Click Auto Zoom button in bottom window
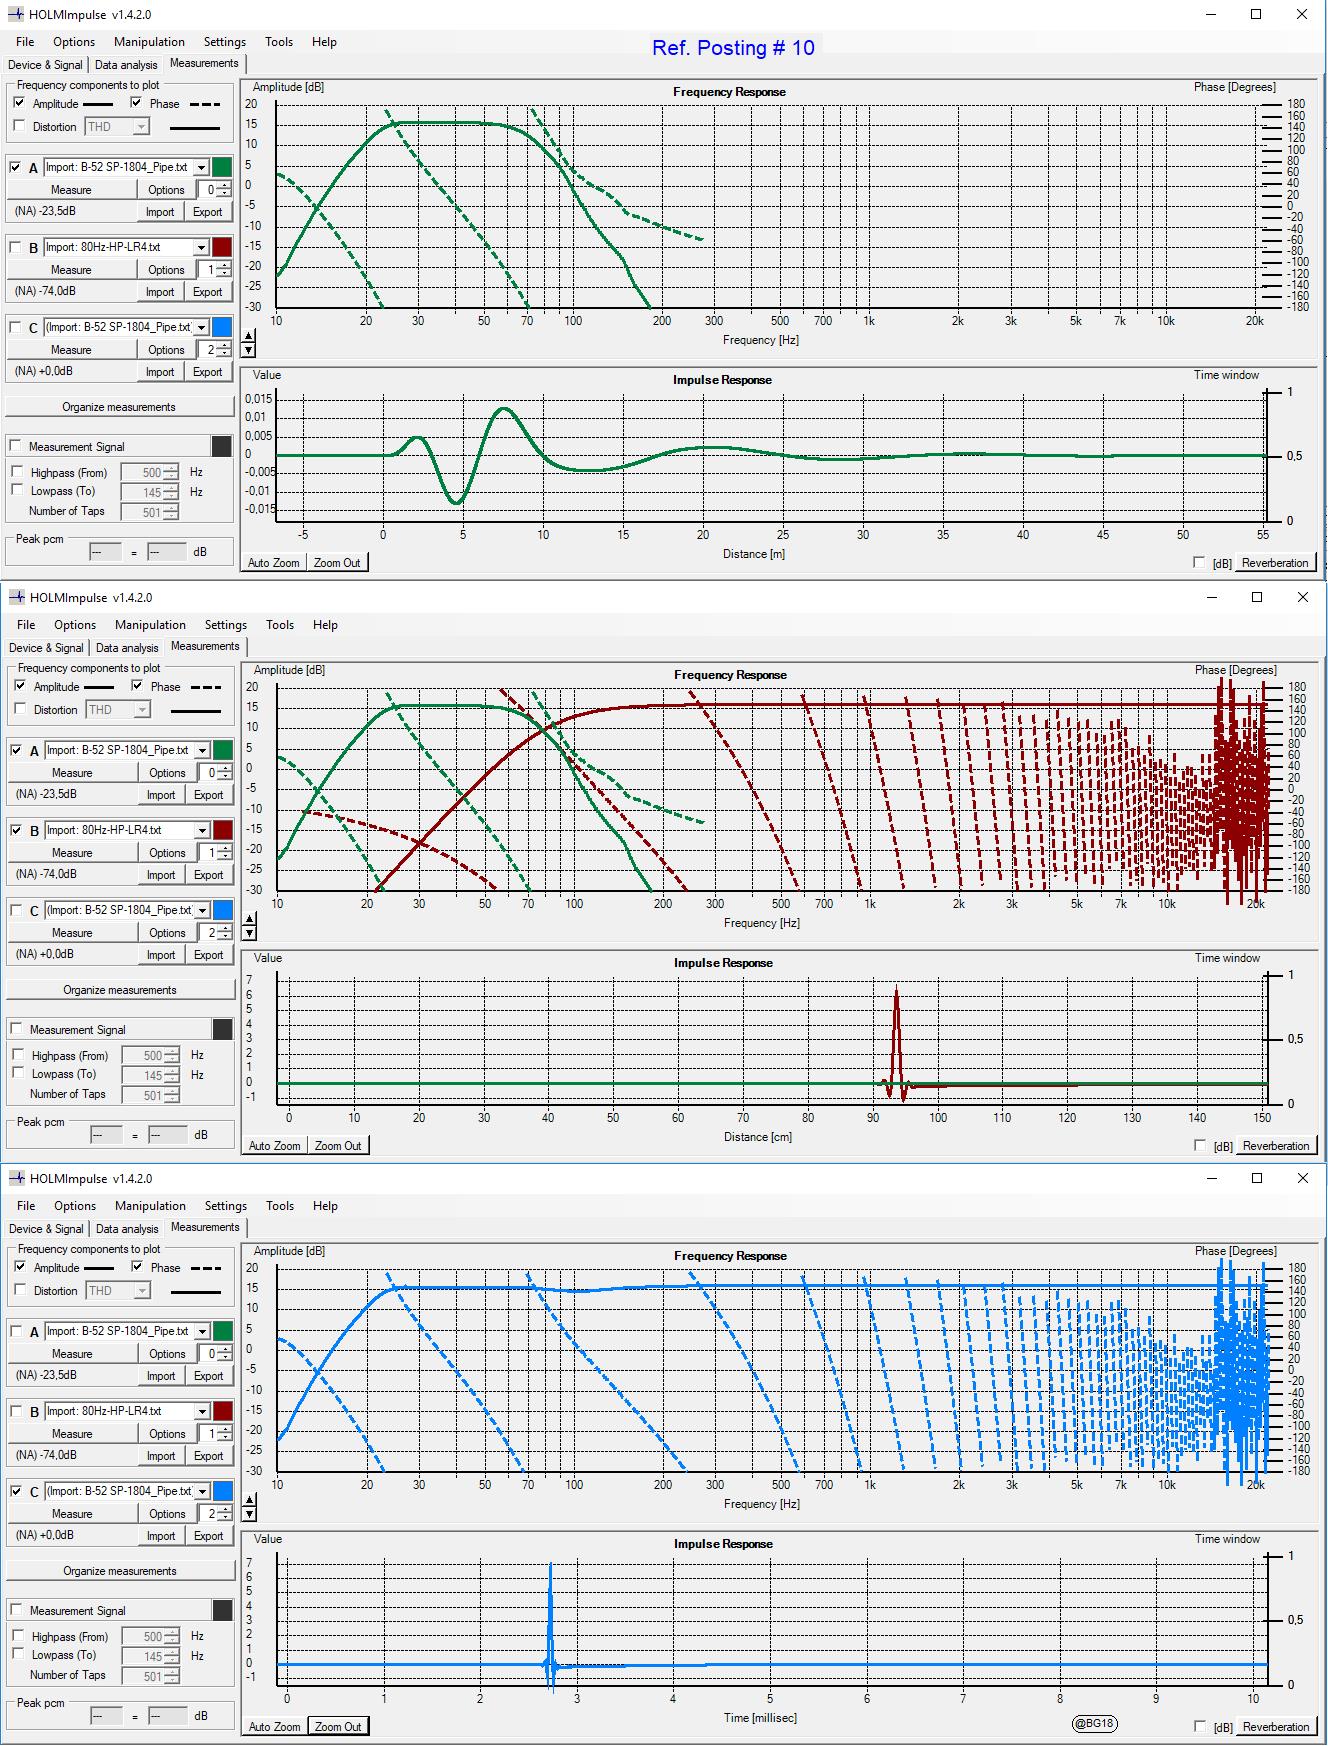 [275, 1727]
